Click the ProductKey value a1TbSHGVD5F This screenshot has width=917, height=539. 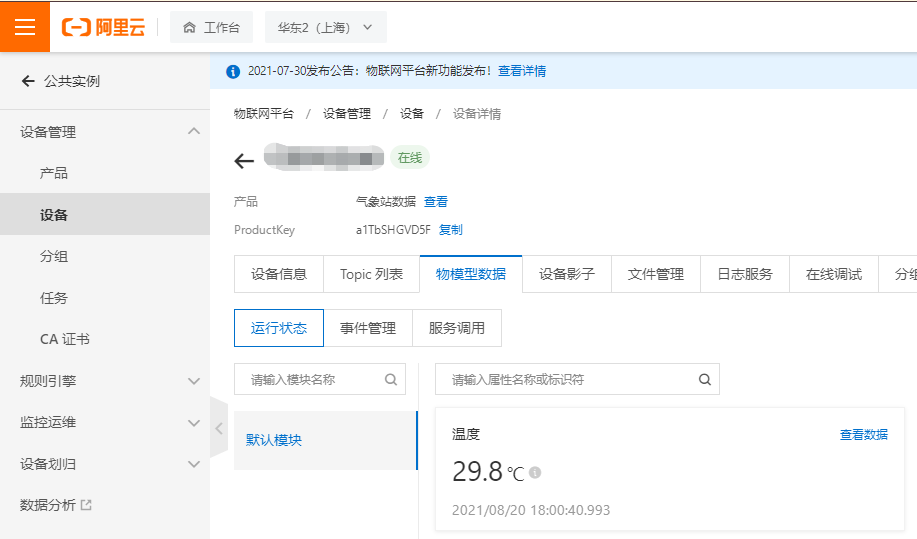[x=393, y=230]
